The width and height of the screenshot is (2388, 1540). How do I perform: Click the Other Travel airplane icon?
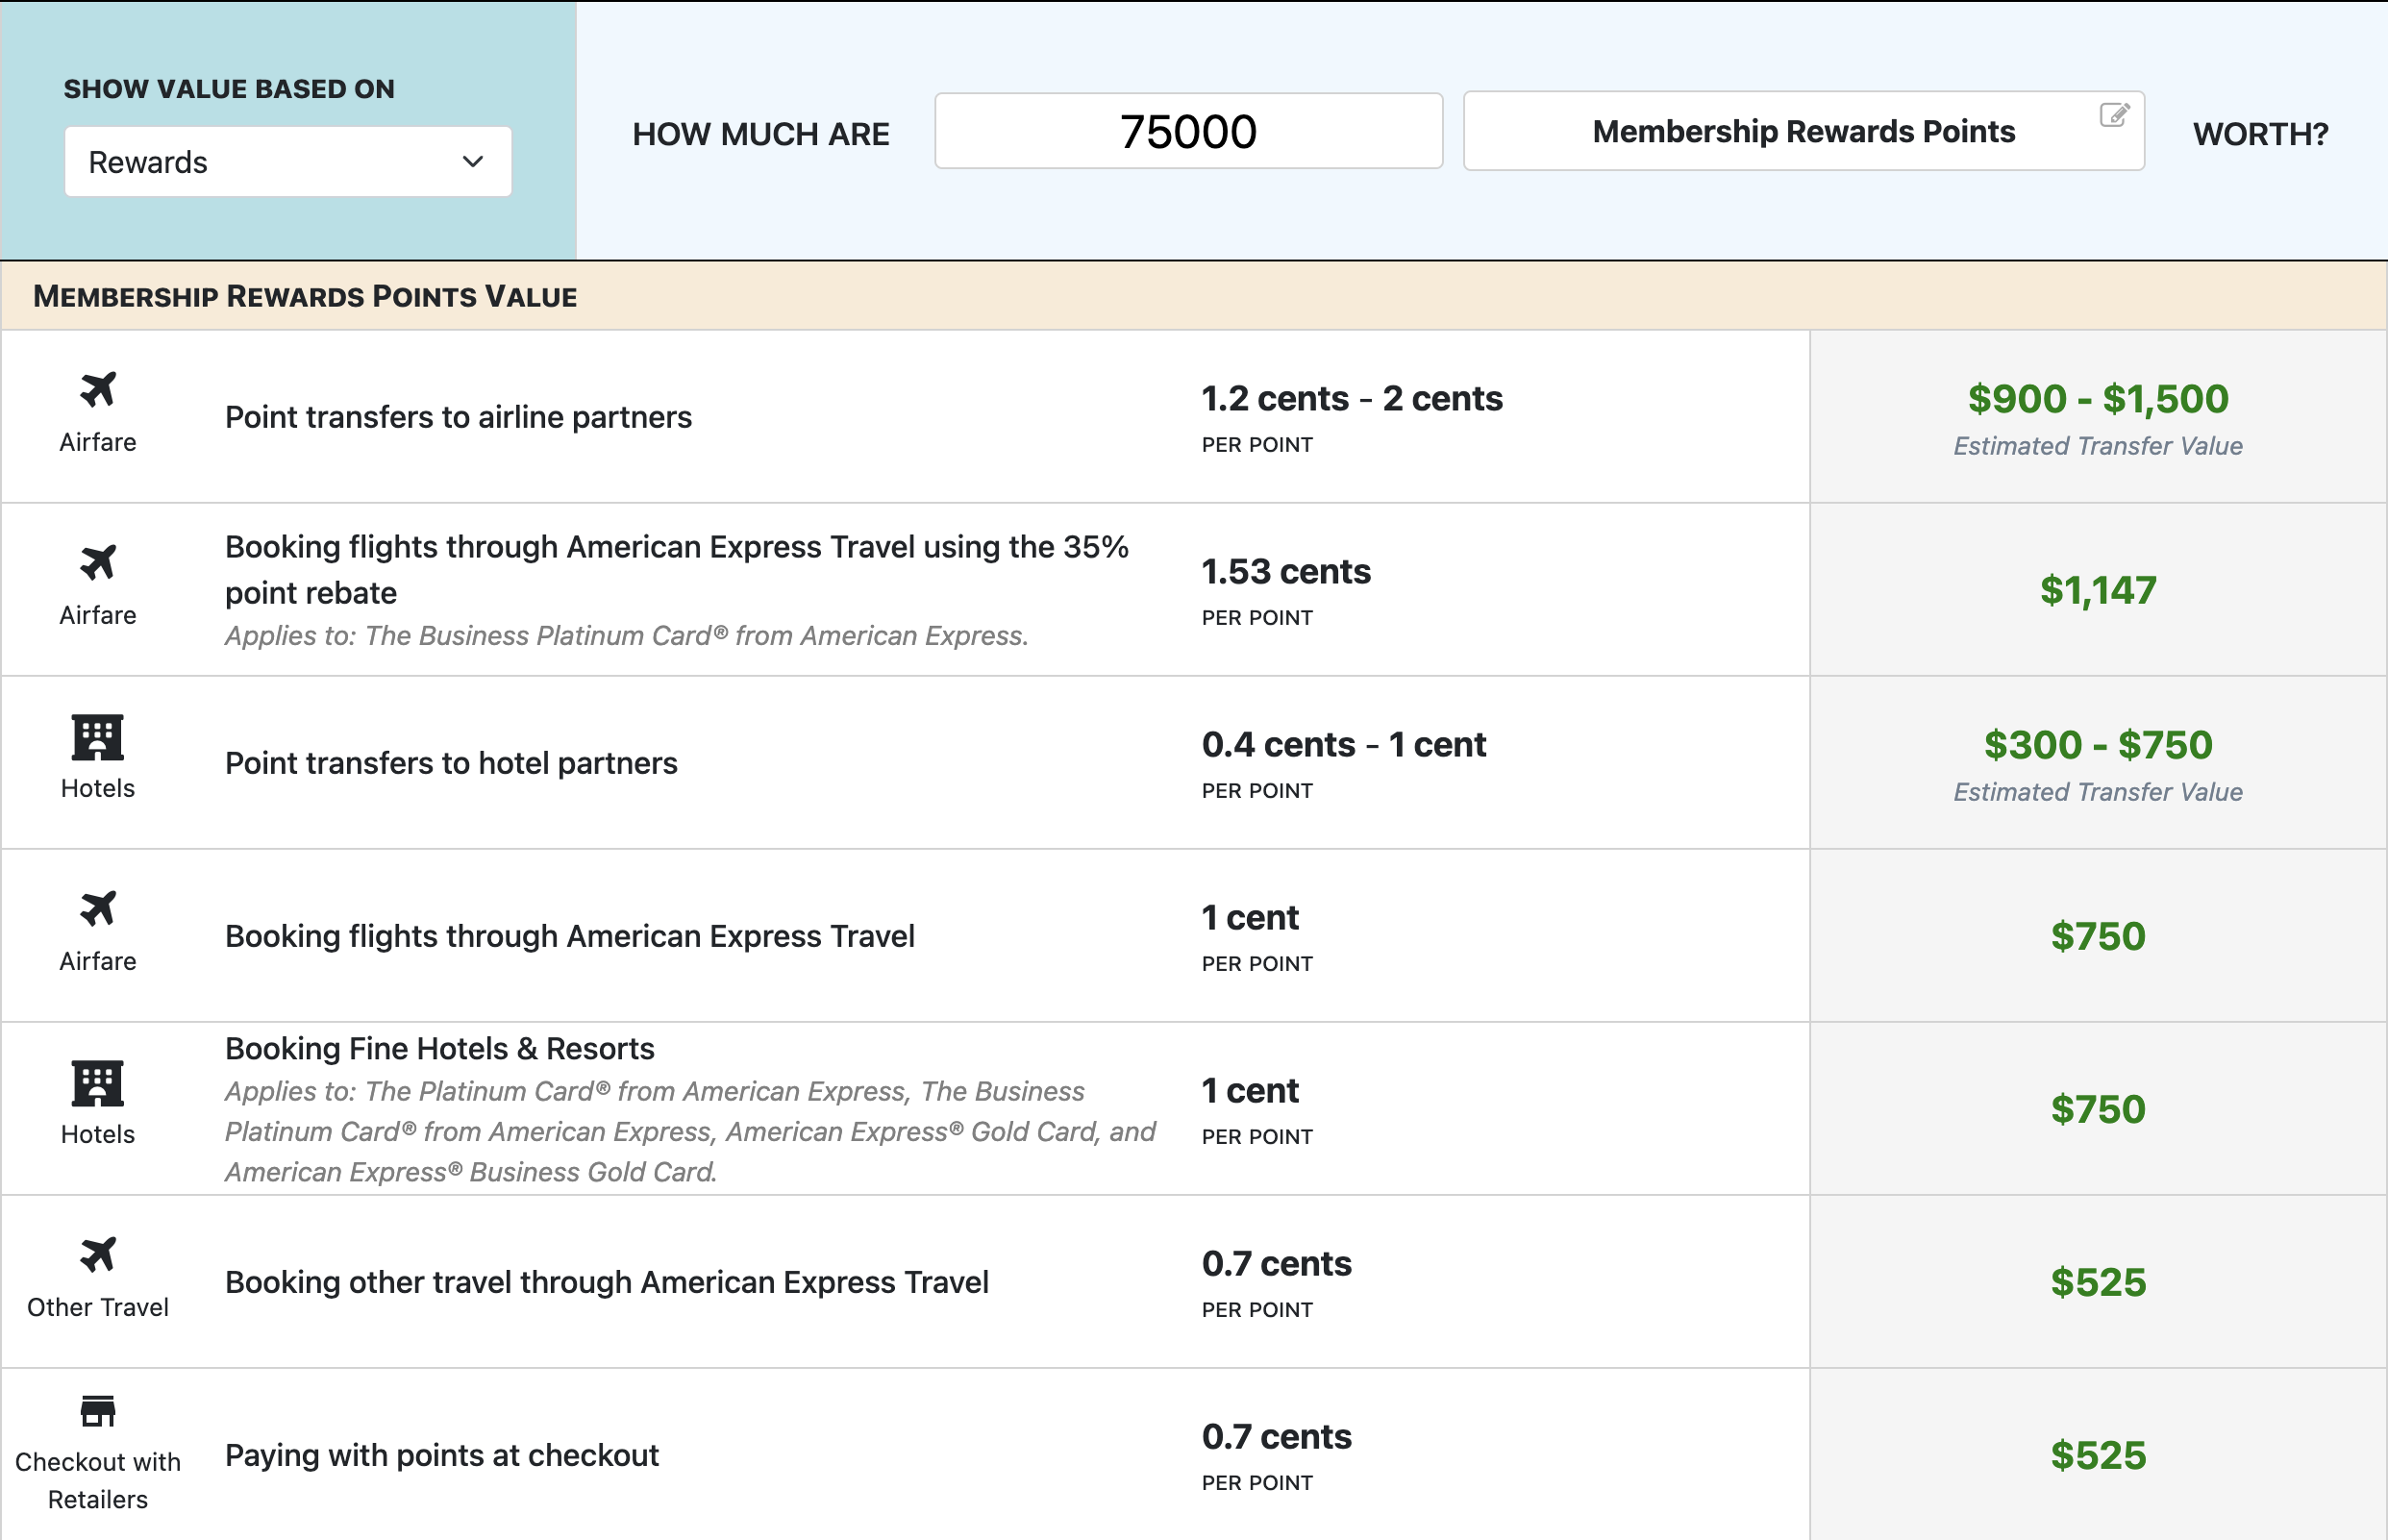[98, 1255]
